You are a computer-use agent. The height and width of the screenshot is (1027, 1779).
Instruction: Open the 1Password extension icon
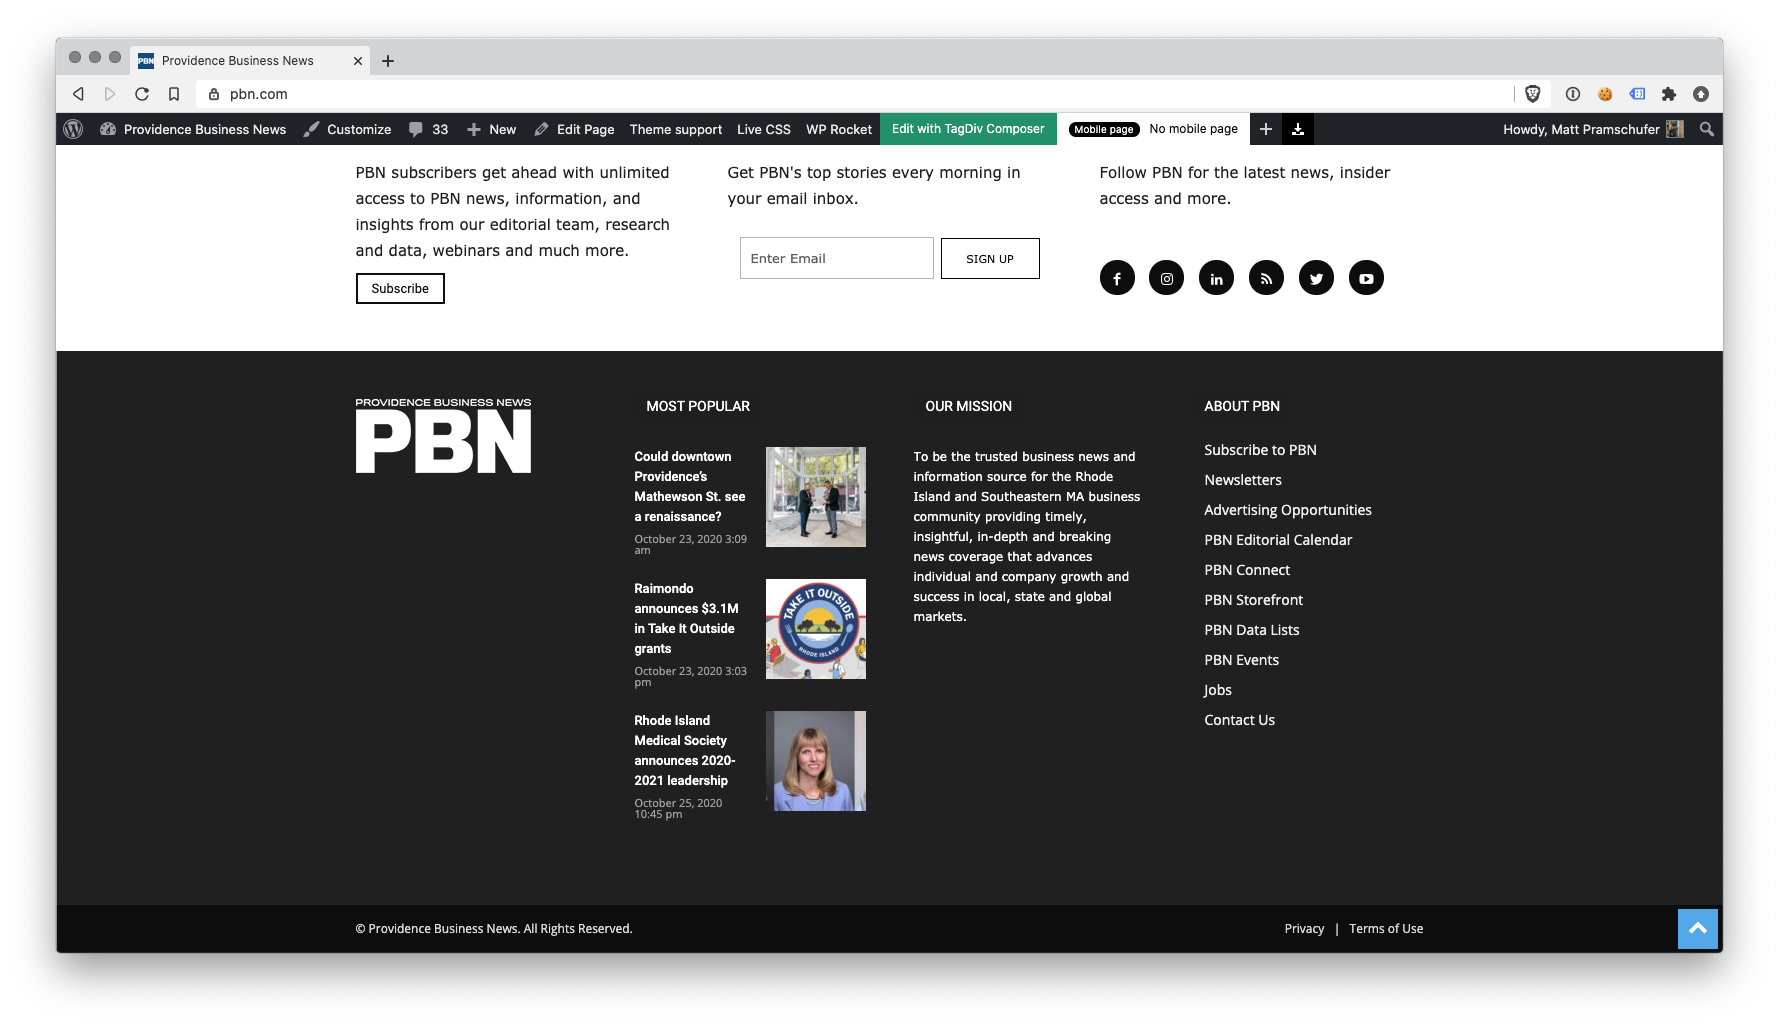pyautogui.click(x=1573, y=94)
